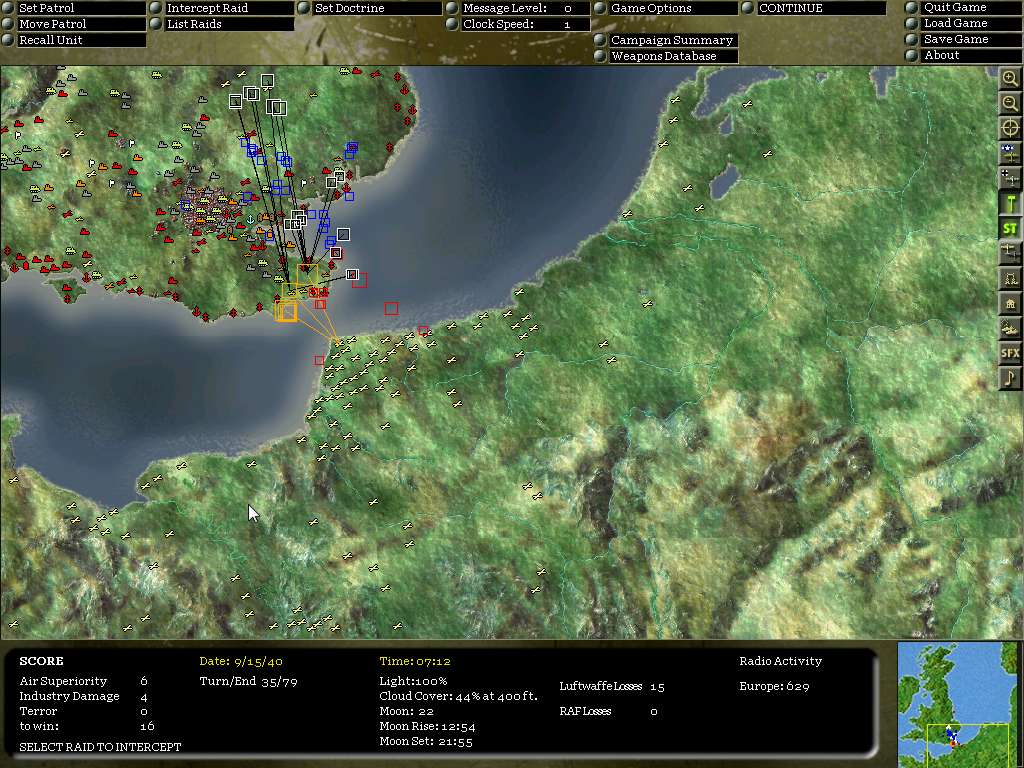
Task: Select the large orange raid square on English south coast
Action: click(x=286, y=311)
